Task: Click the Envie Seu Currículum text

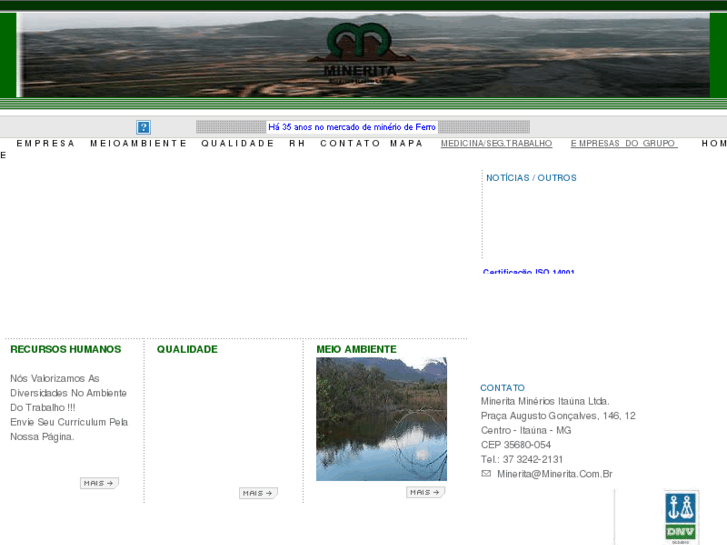Action: pos(69,422)
